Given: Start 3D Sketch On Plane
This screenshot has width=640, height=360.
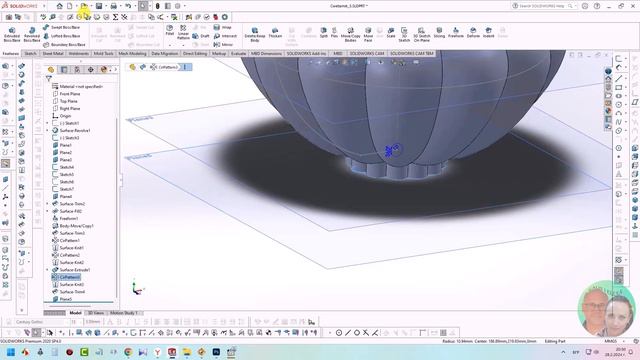Looking at the screenshot, I should [422, 35].
